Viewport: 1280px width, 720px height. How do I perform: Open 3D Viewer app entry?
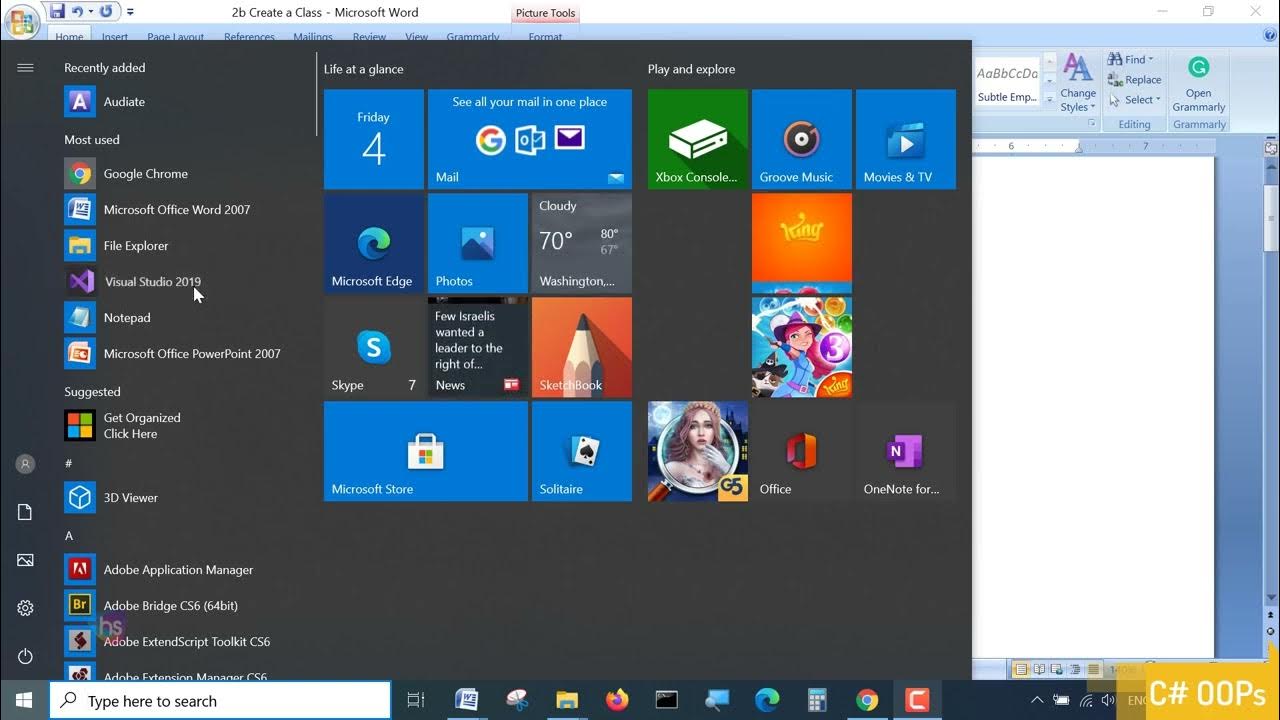(190, 498)
